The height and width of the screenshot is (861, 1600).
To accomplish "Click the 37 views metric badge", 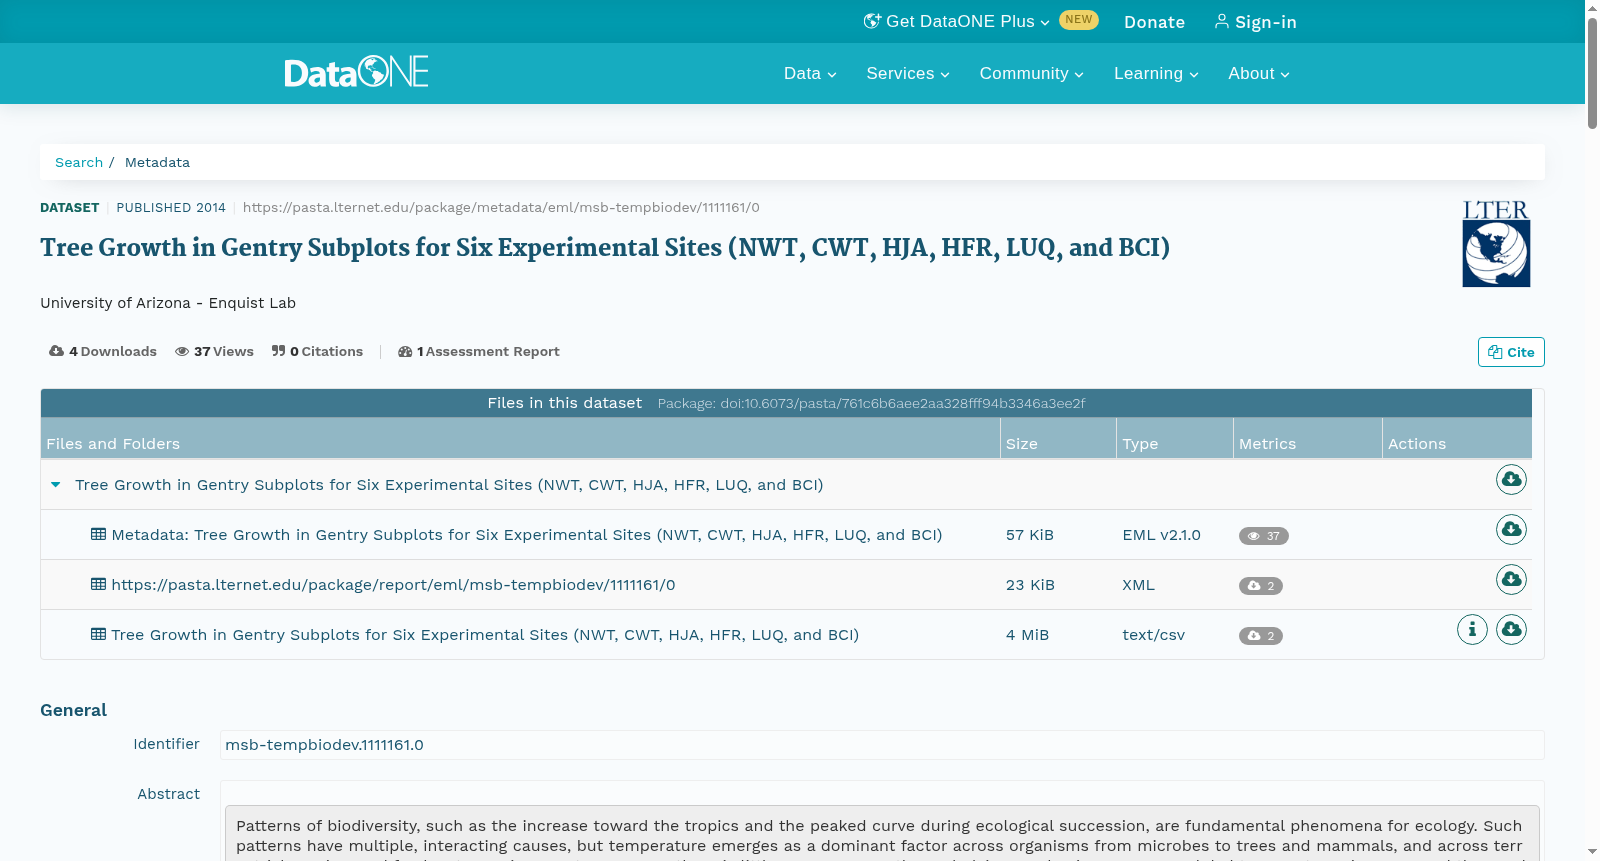I will click(x=1264, y=536).
